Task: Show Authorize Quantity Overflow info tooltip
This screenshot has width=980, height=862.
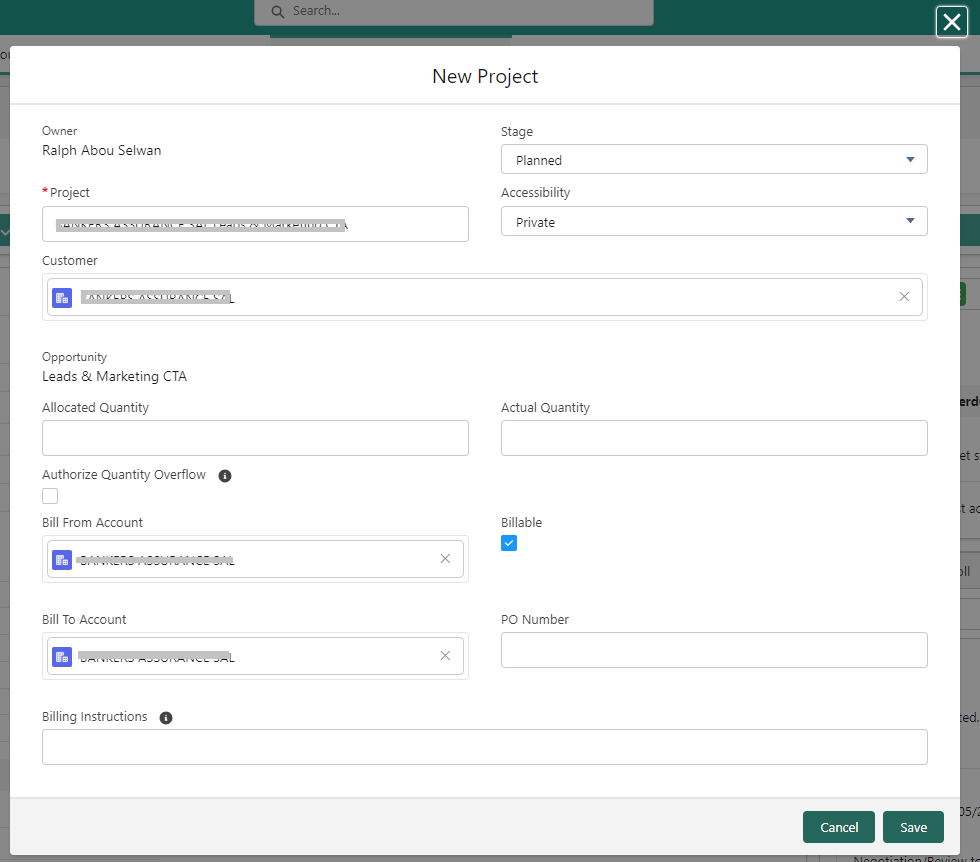Action: (x=225, y=476)
